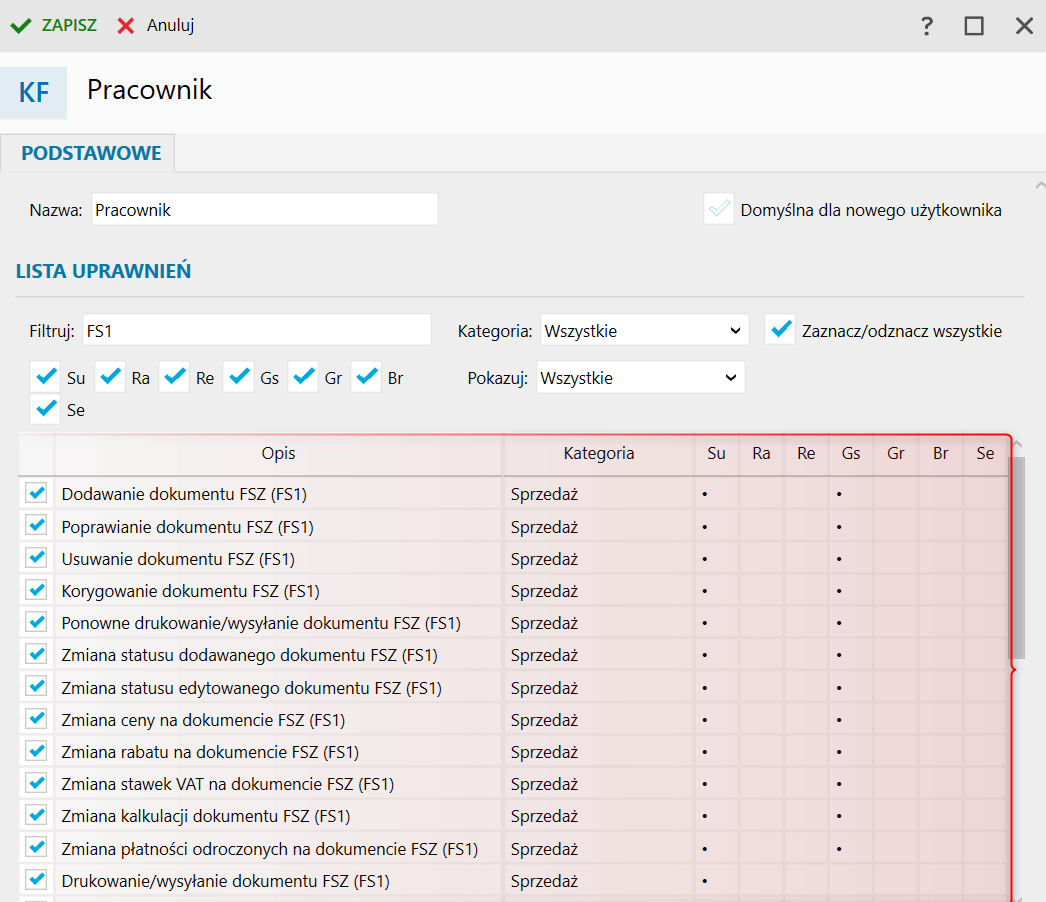Uncheck the Su filter checkbox

click(x=45, y=377)
